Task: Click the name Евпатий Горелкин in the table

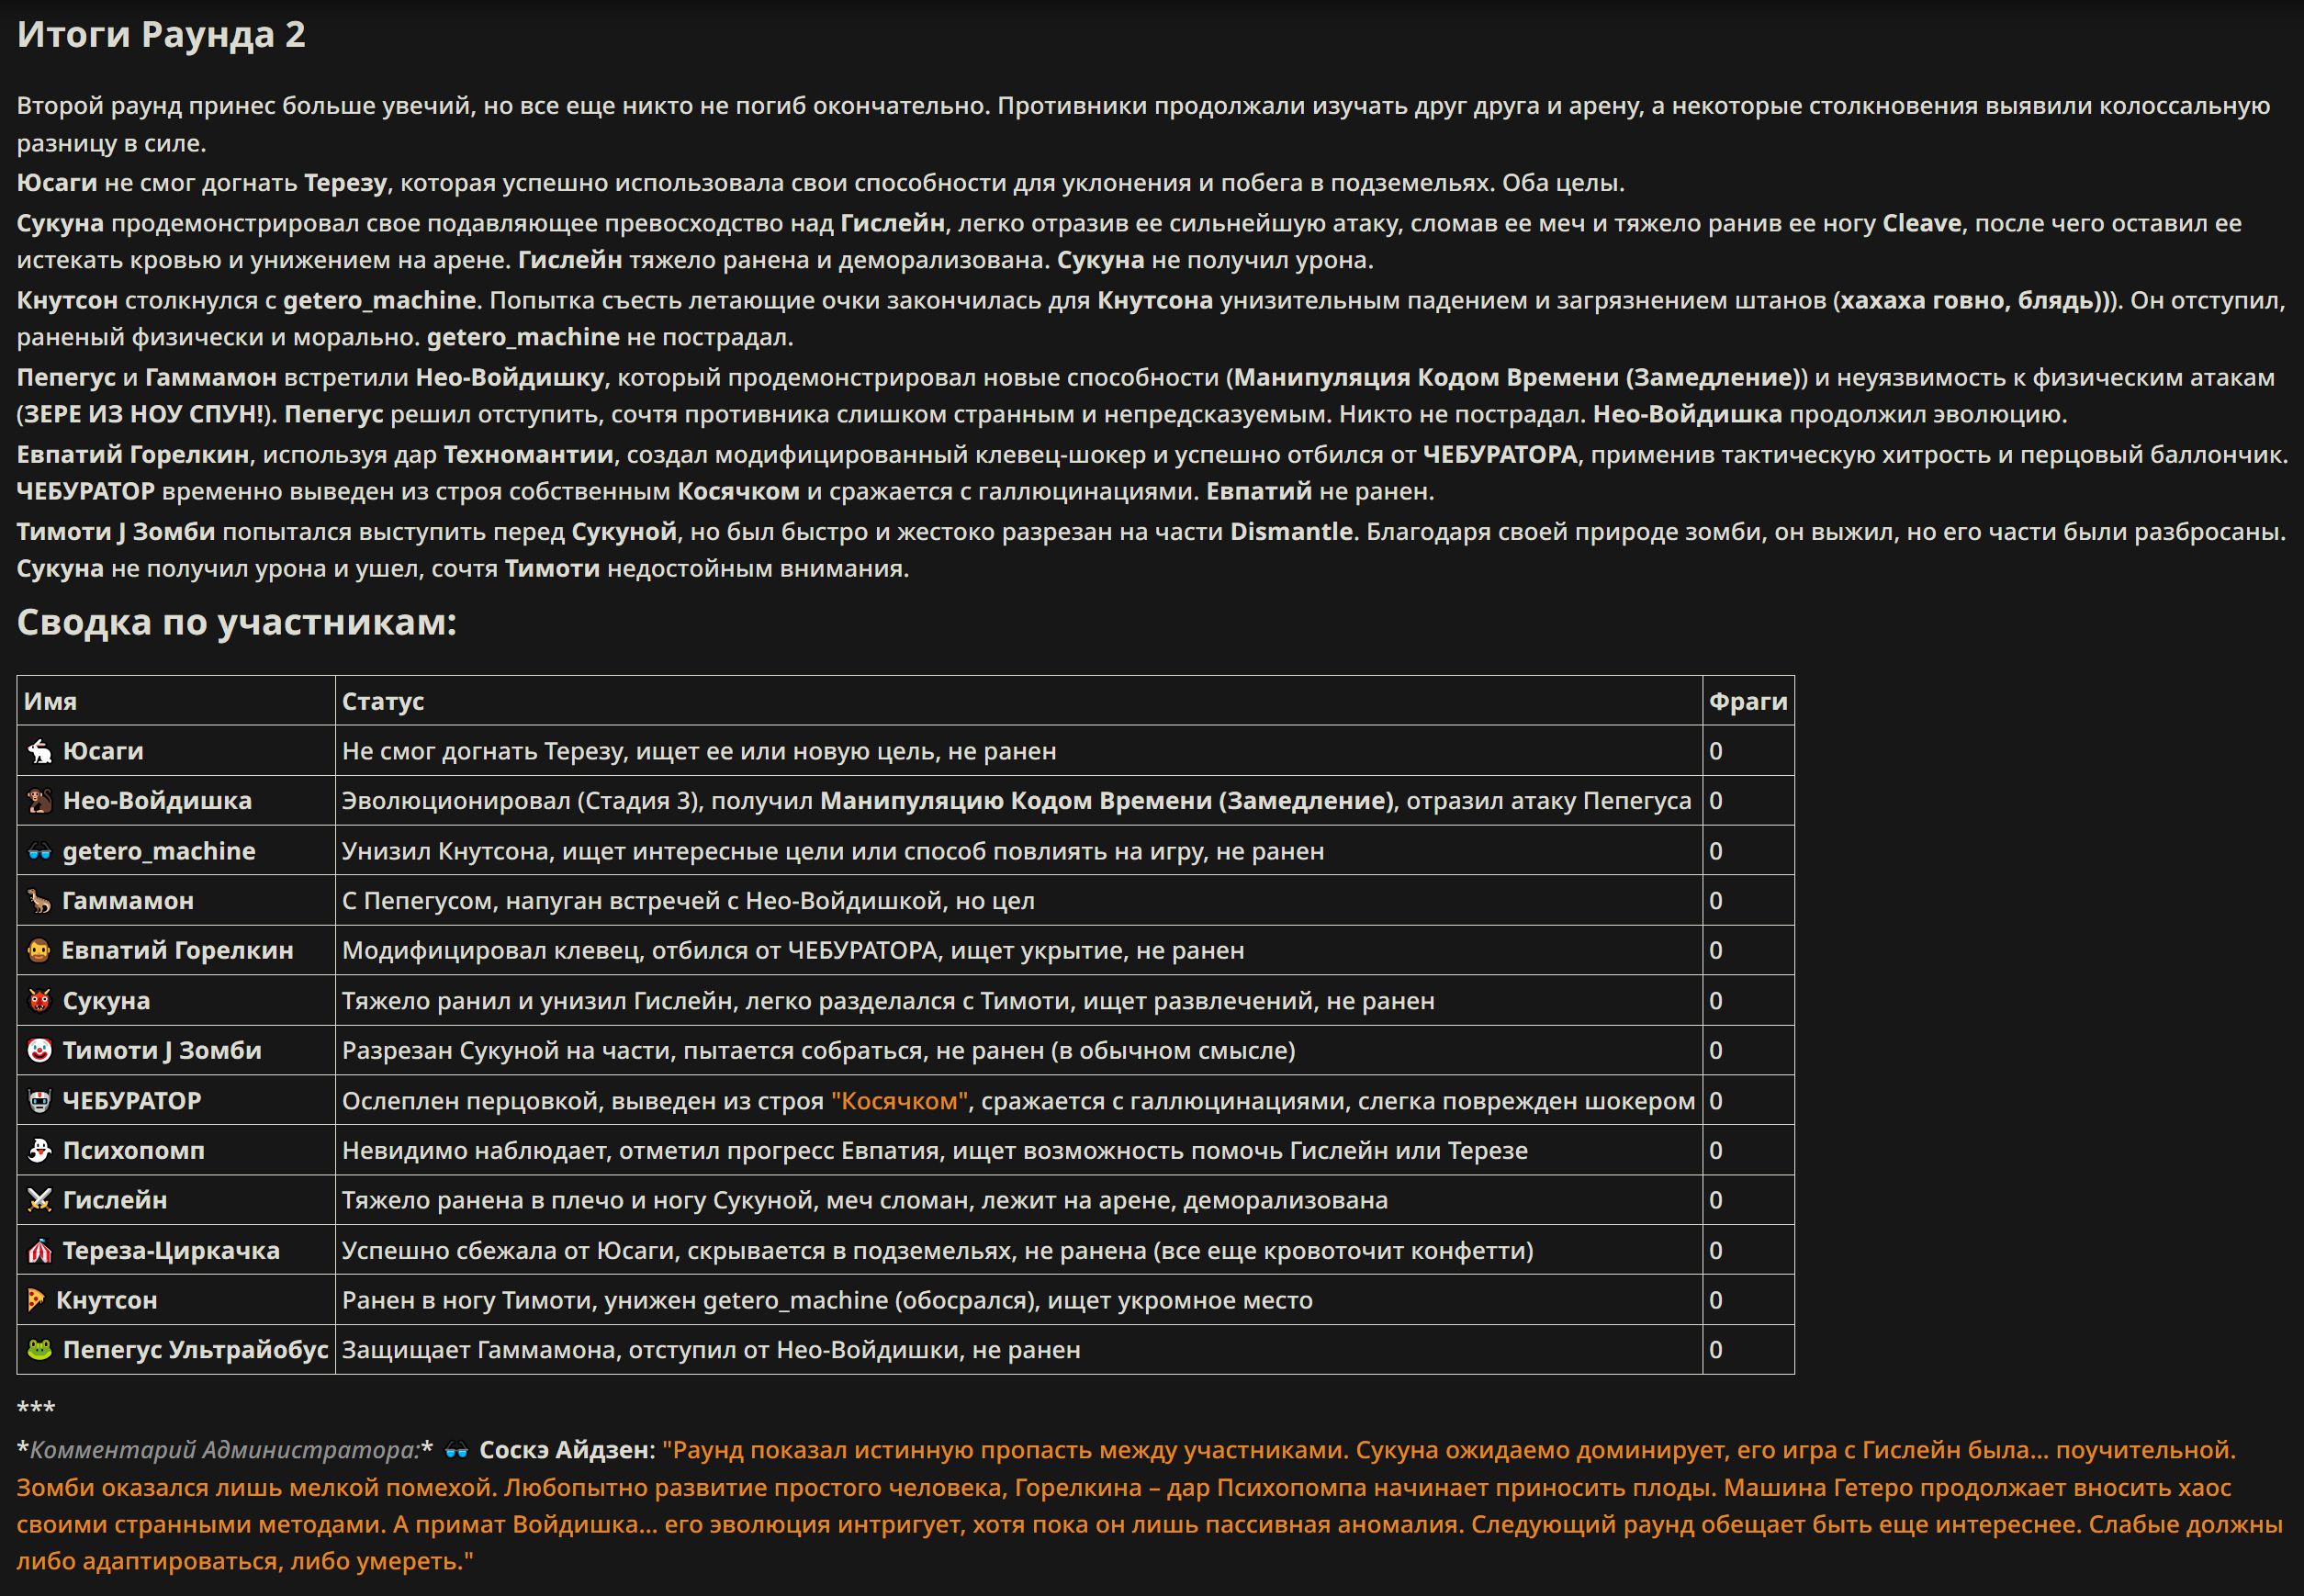Action: (178, 950)
